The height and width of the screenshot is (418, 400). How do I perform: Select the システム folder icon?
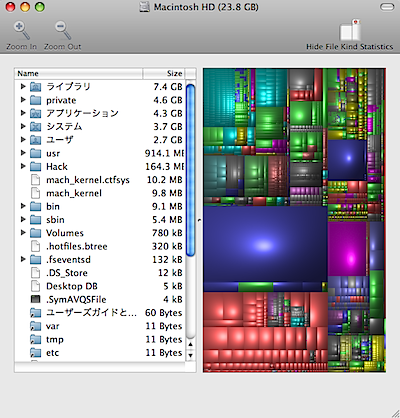point(35,127)
